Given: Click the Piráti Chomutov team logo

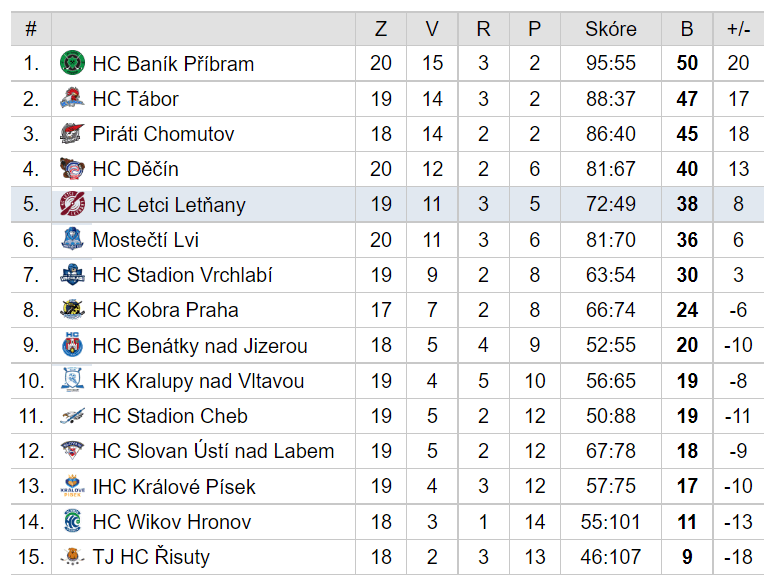Looking at the screenshot, I should coord(72,133).
